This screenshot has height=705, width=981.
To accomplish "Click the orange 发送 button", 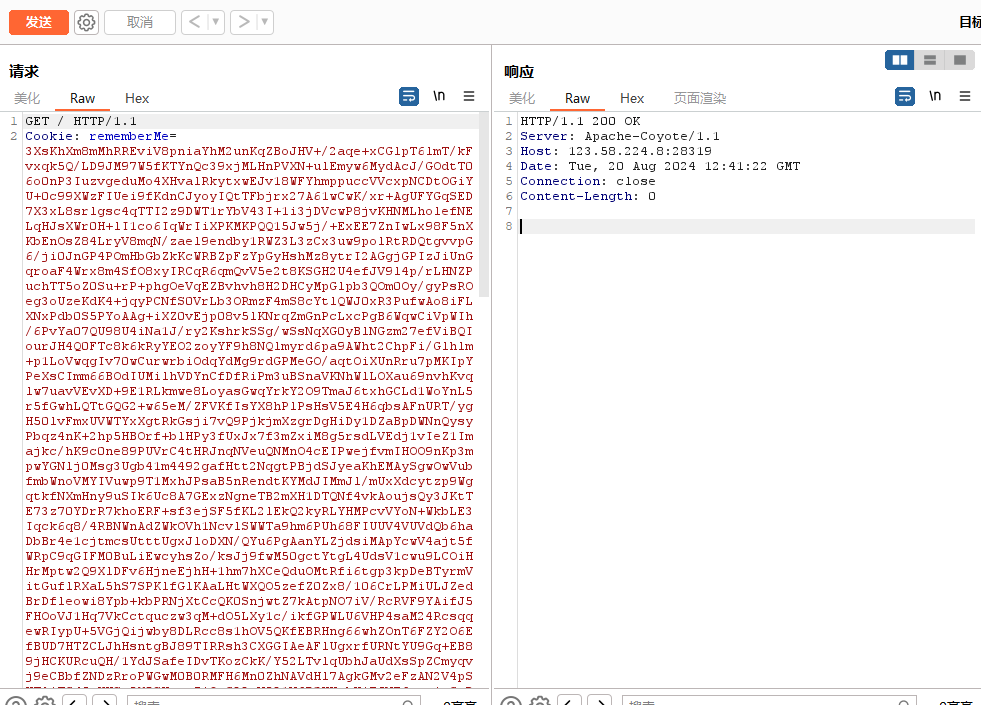I will click(39, 22).
